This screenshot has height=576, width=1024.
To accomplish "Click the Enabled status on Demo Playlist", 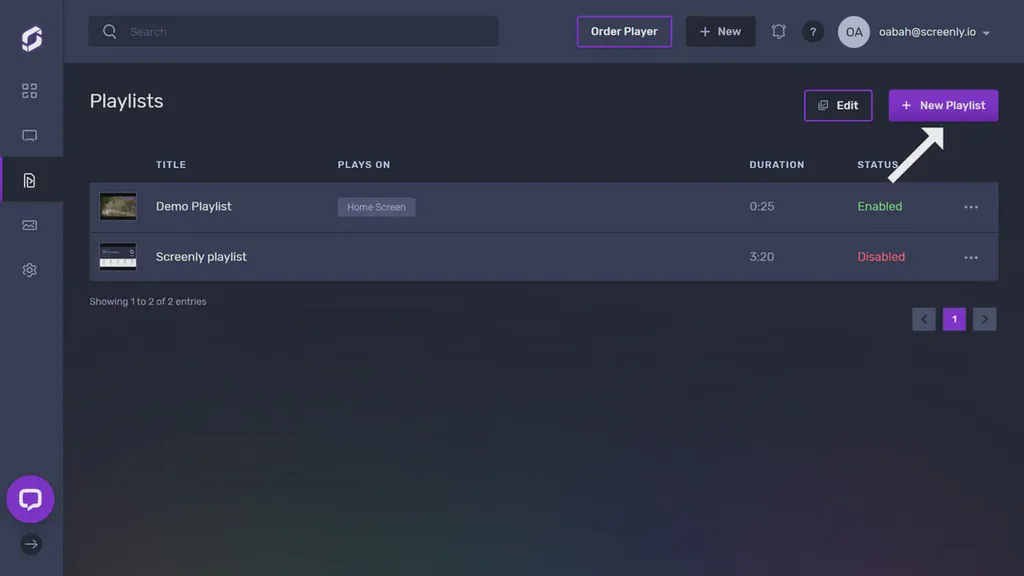I will (x=880, y=206).
